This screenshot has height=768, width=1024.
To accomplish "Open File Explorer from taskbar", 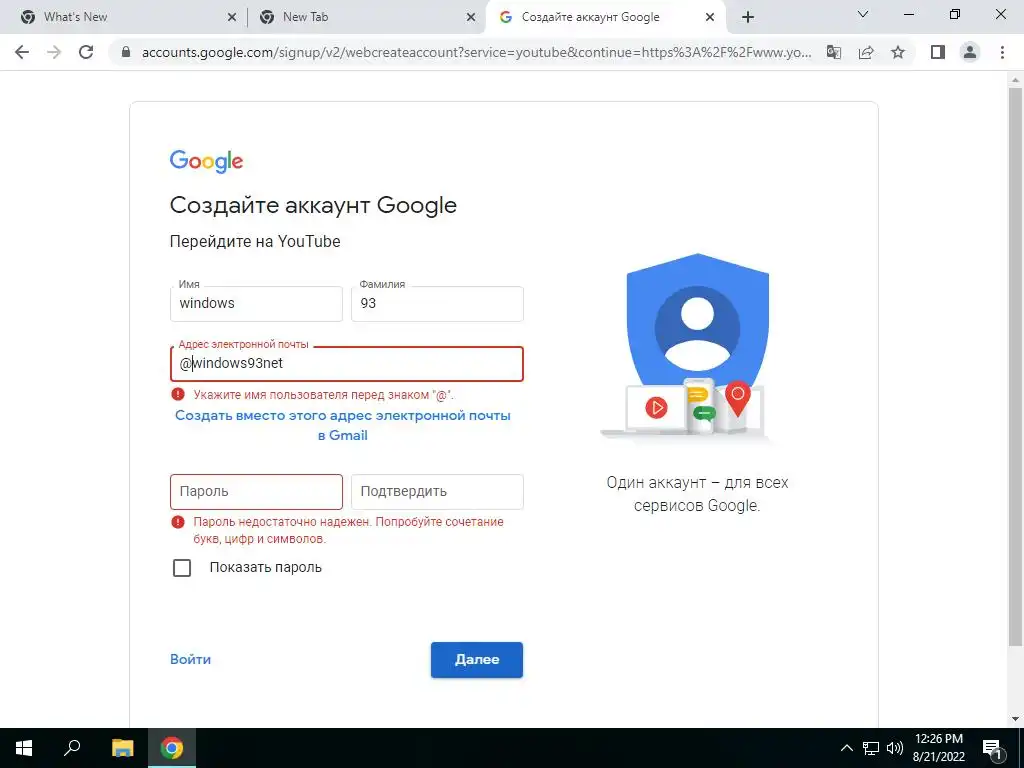I will click(x=122, y=748).
